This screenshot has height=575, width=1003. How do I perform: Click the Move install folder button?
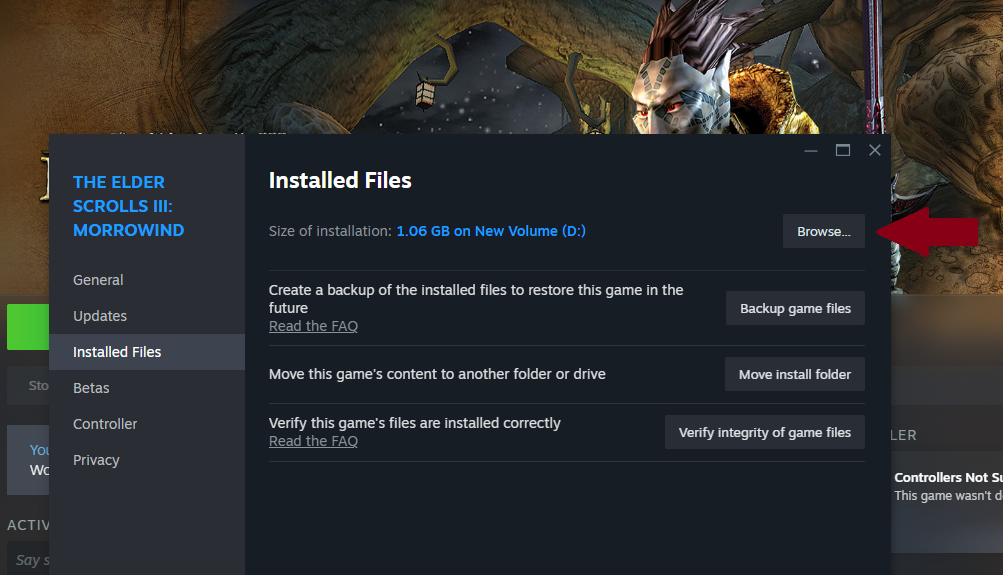(794, 375)
